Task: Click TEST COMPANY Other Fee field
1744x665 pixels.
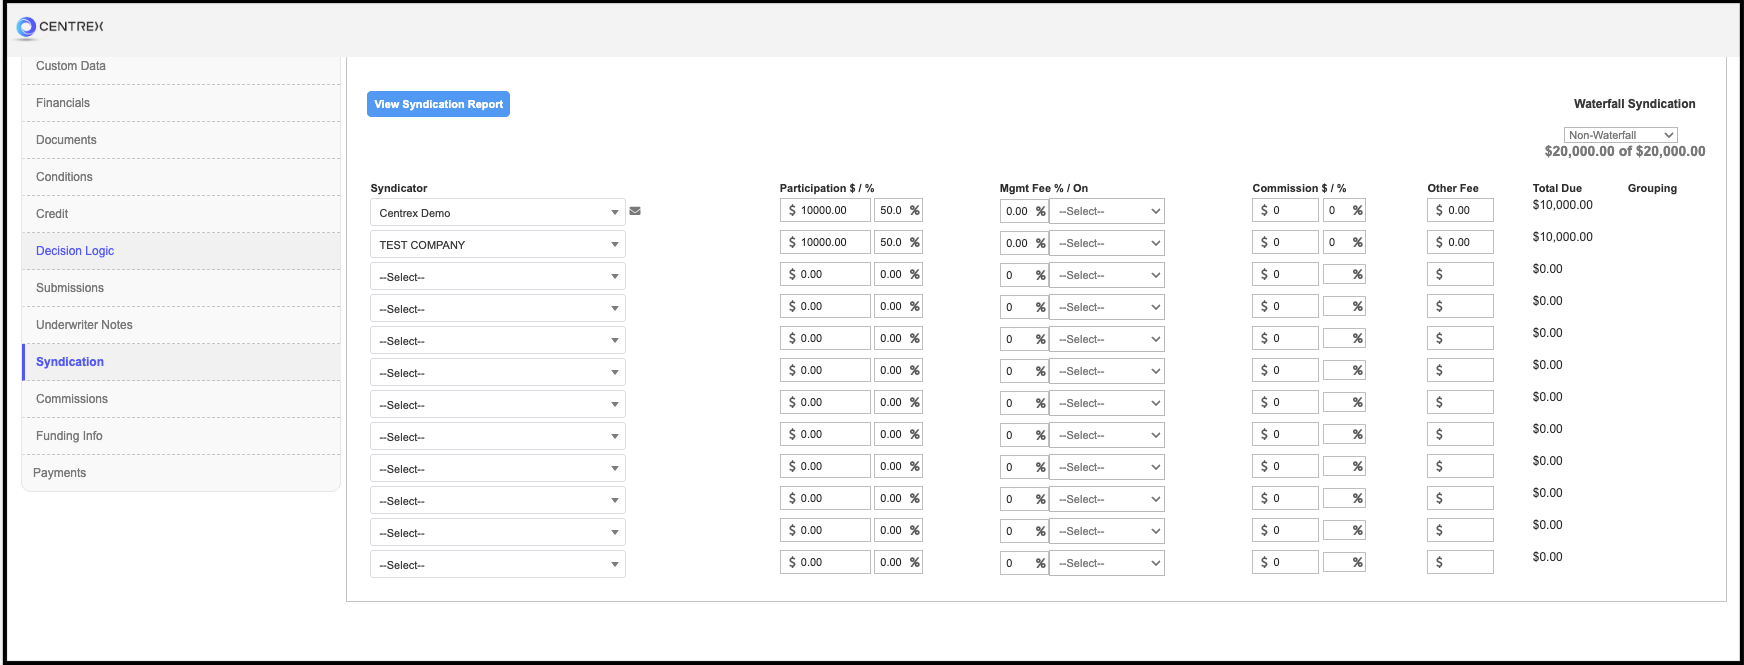Action: point(1460,242)
